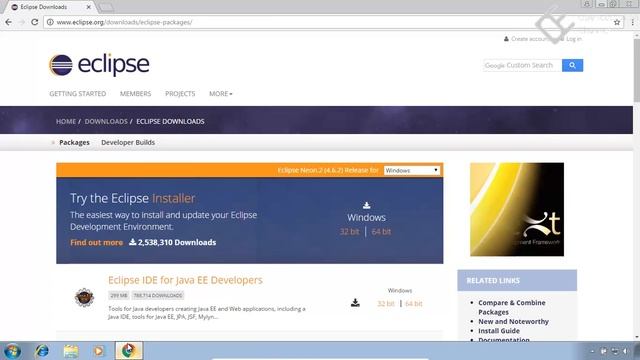Select the Eclipse Downloads browser tab
The image size is (640, 360).
pos(49,7)
